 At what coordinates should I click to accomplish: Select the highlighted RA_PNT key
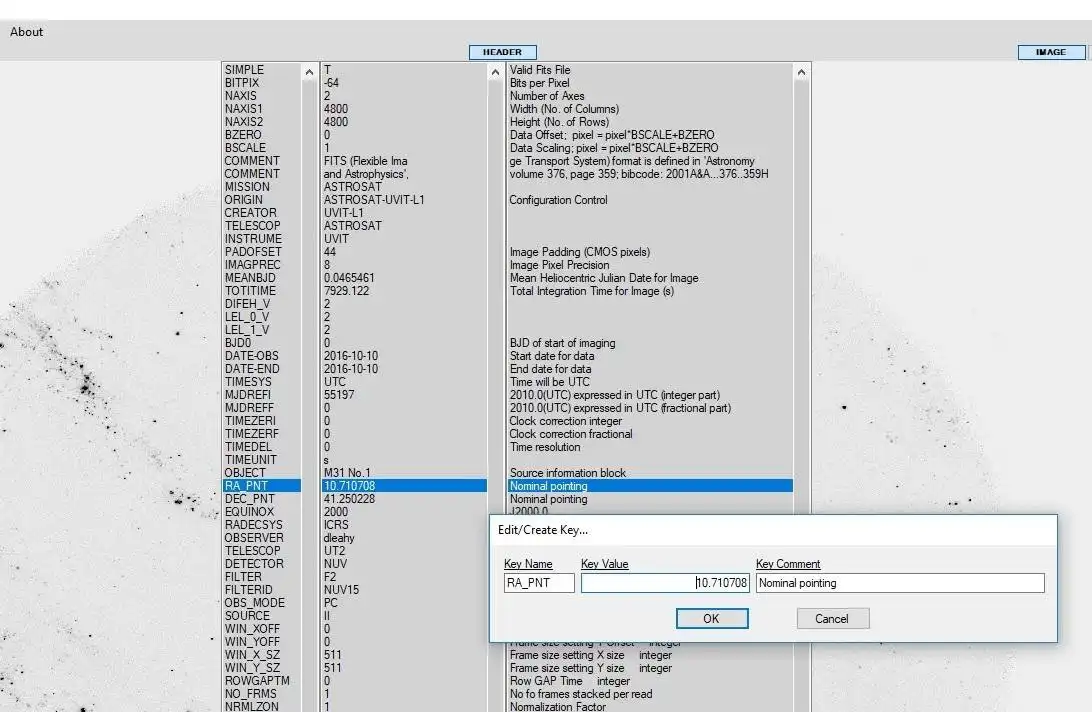(262, 486)
